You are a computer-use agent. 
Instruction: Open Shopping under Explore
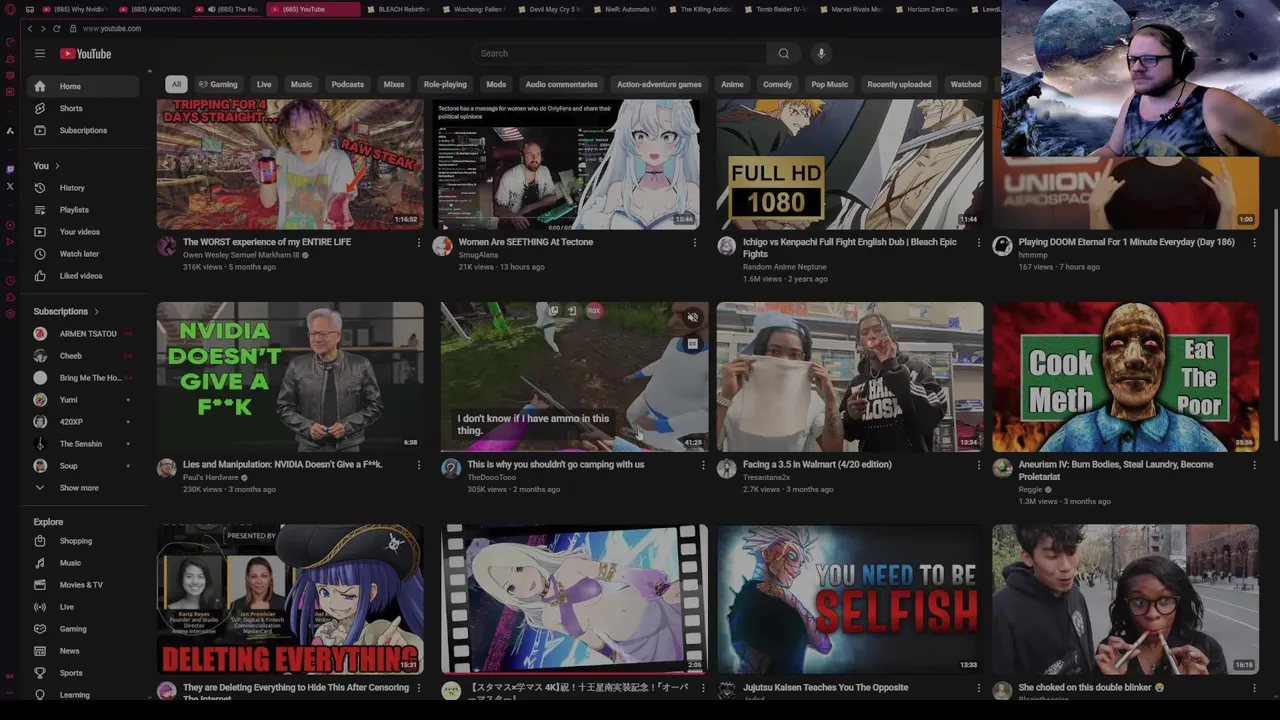pos(83,541)
